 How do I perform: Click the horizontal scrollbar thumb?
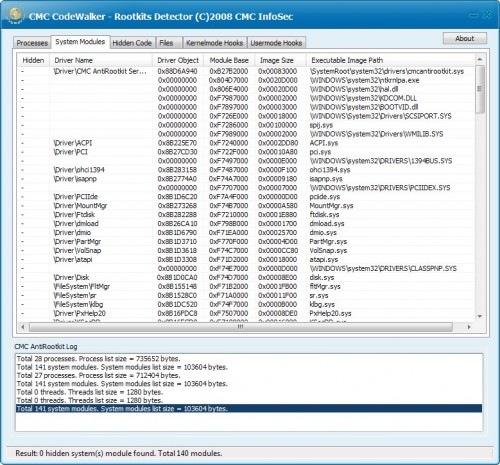[241, 327]
